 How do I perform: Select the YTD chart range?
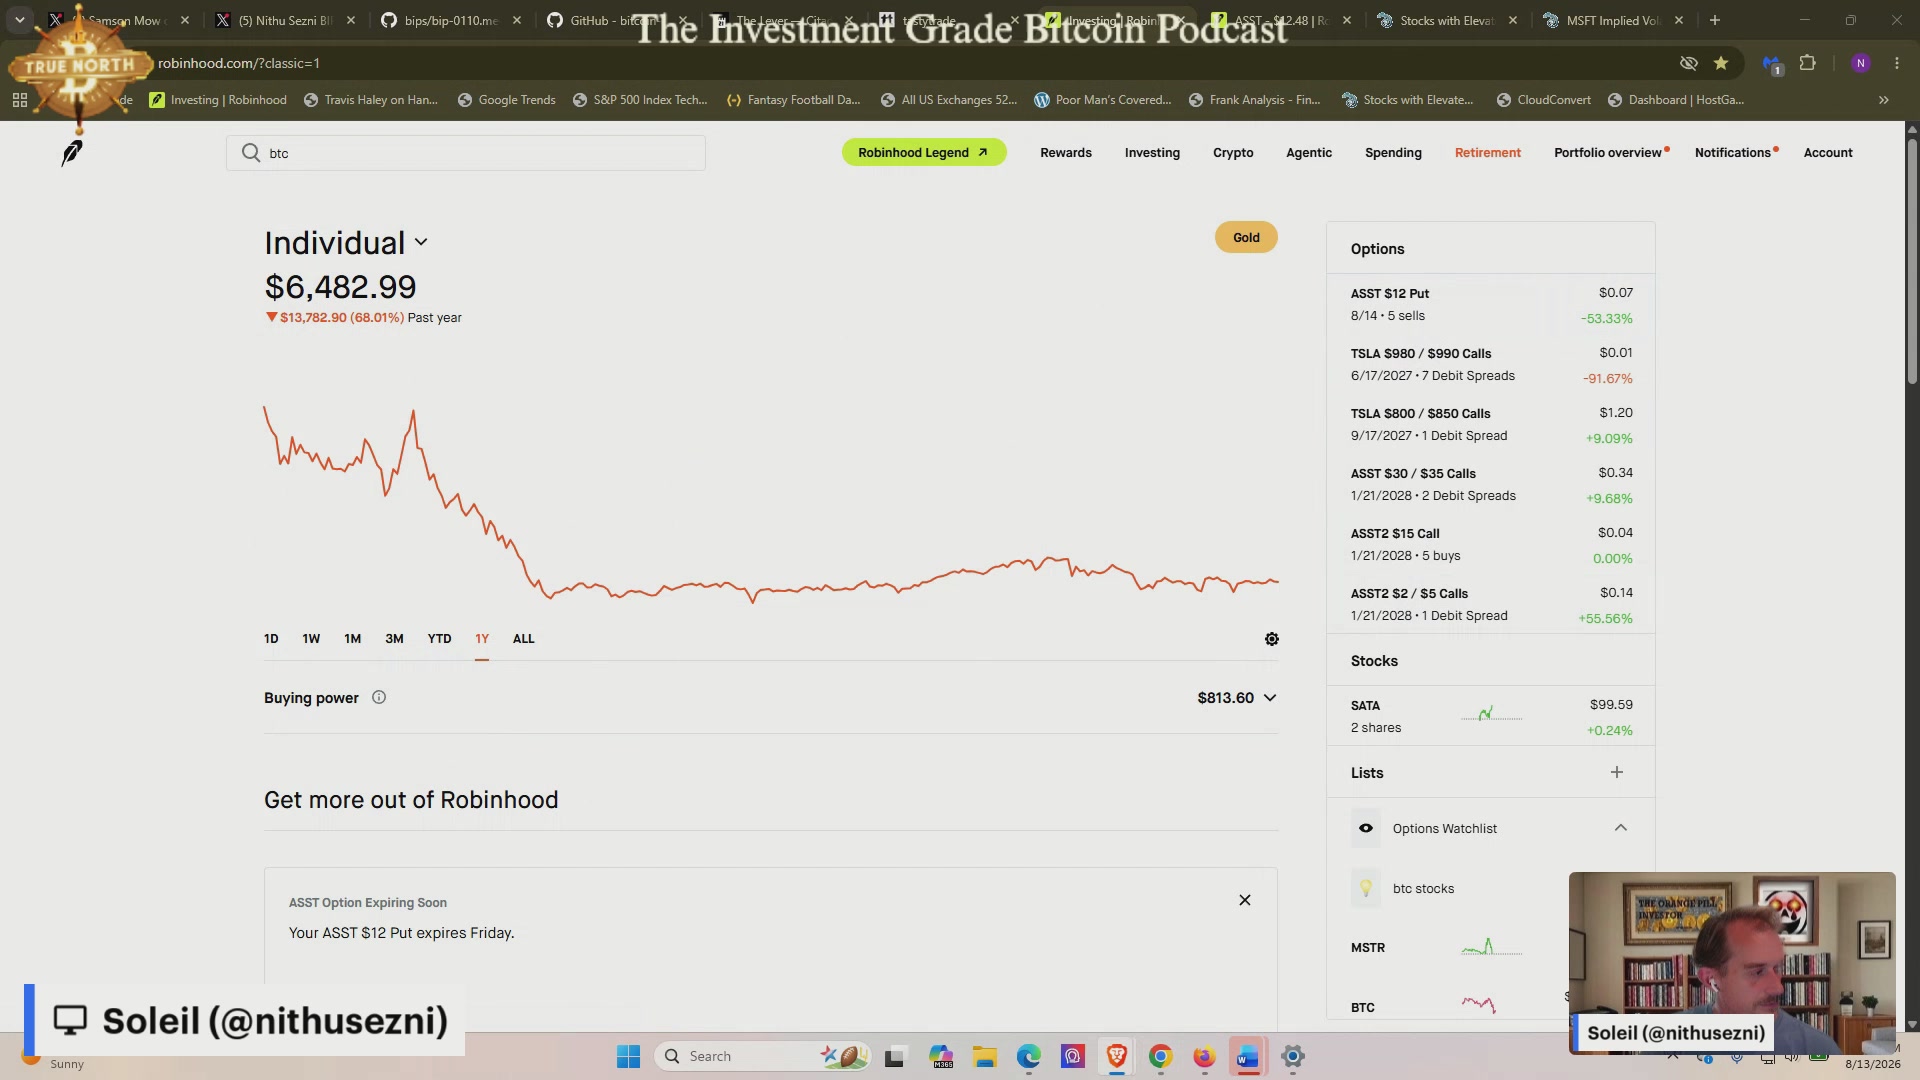[x=439, y=639]
